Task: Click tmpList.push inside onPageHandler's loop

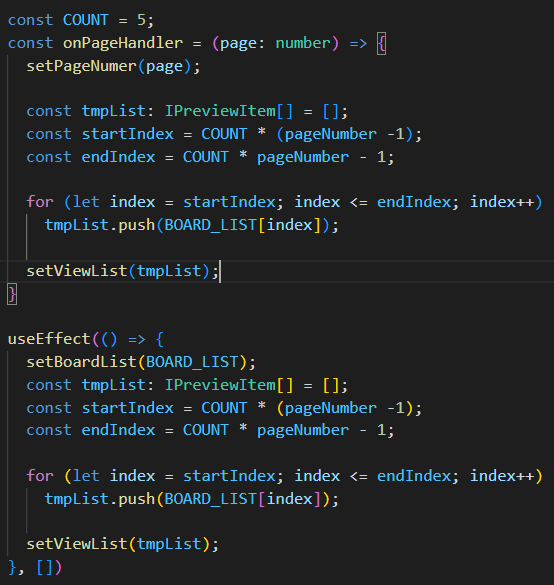Action: pos(100,225)
